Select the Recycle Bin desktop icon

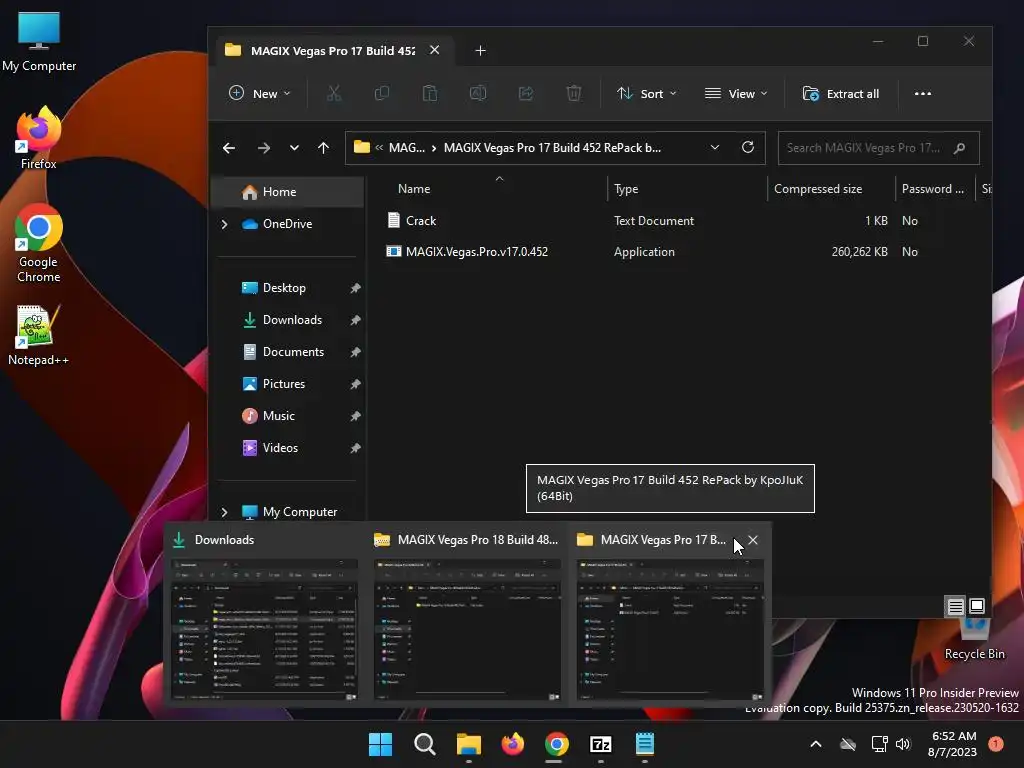point(974,640)
